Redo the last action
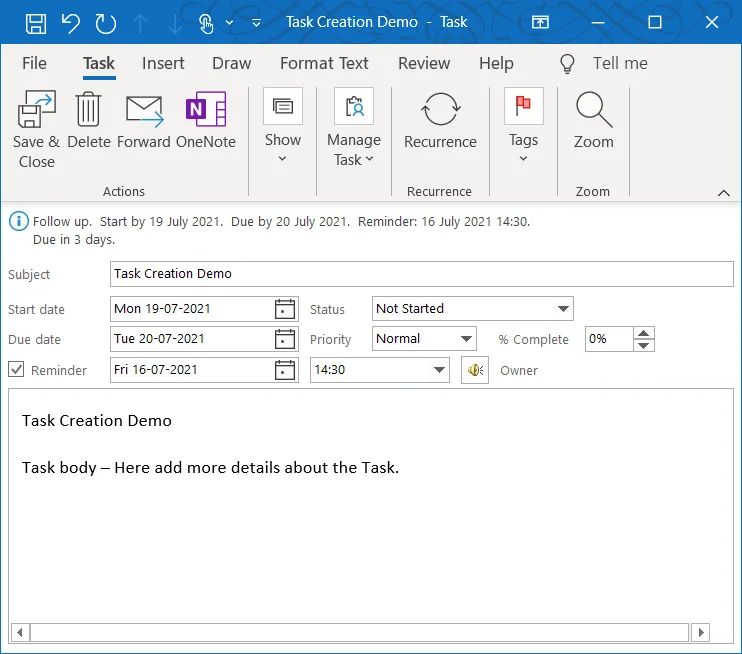 tap(106, 23)
